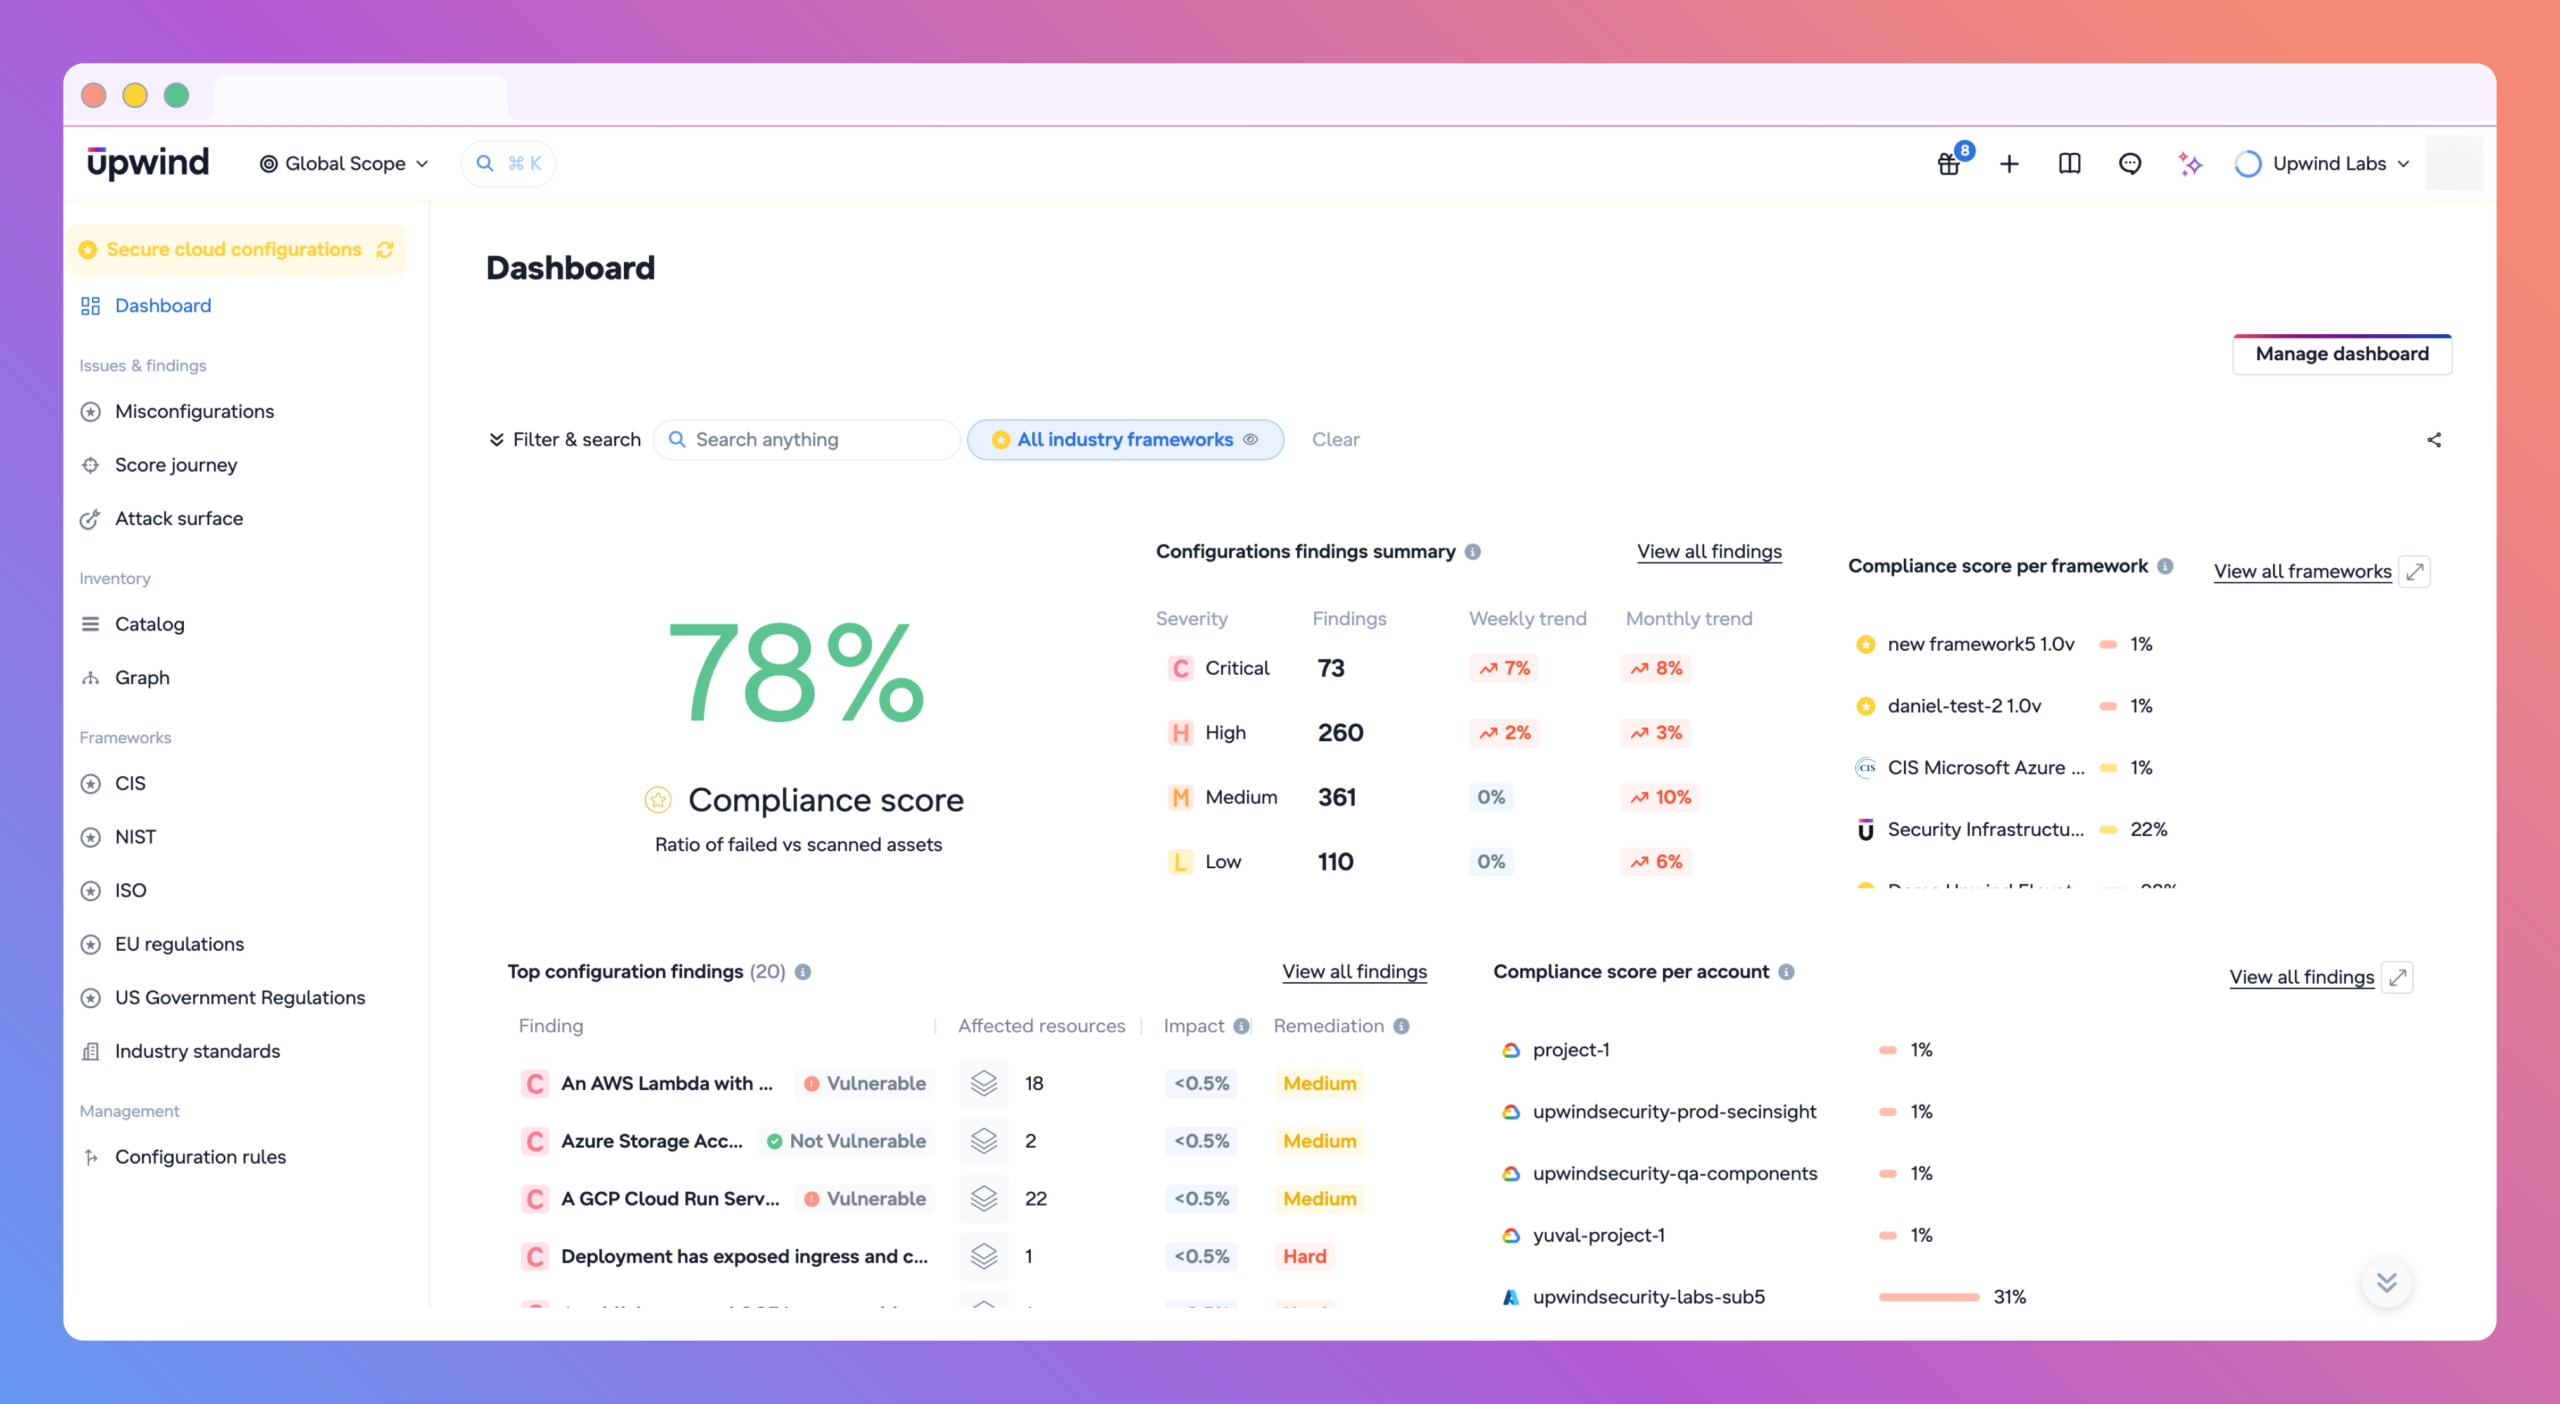This screenshot has width=2560, height=1404.
Task: Open the documentation book icon
Action: click(x=2069, y=164)
